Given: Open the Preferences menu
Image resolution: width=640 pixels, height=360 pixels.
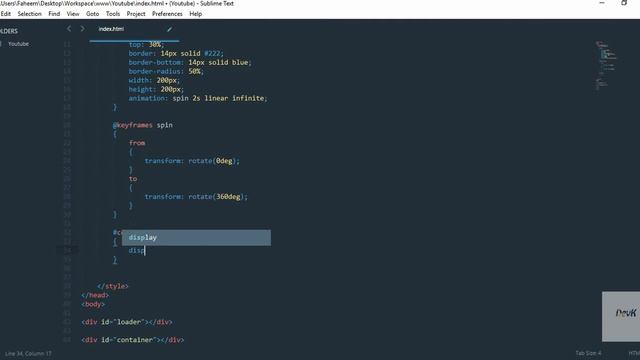Looking at the screenshot, I should click(x=167, y=14).
